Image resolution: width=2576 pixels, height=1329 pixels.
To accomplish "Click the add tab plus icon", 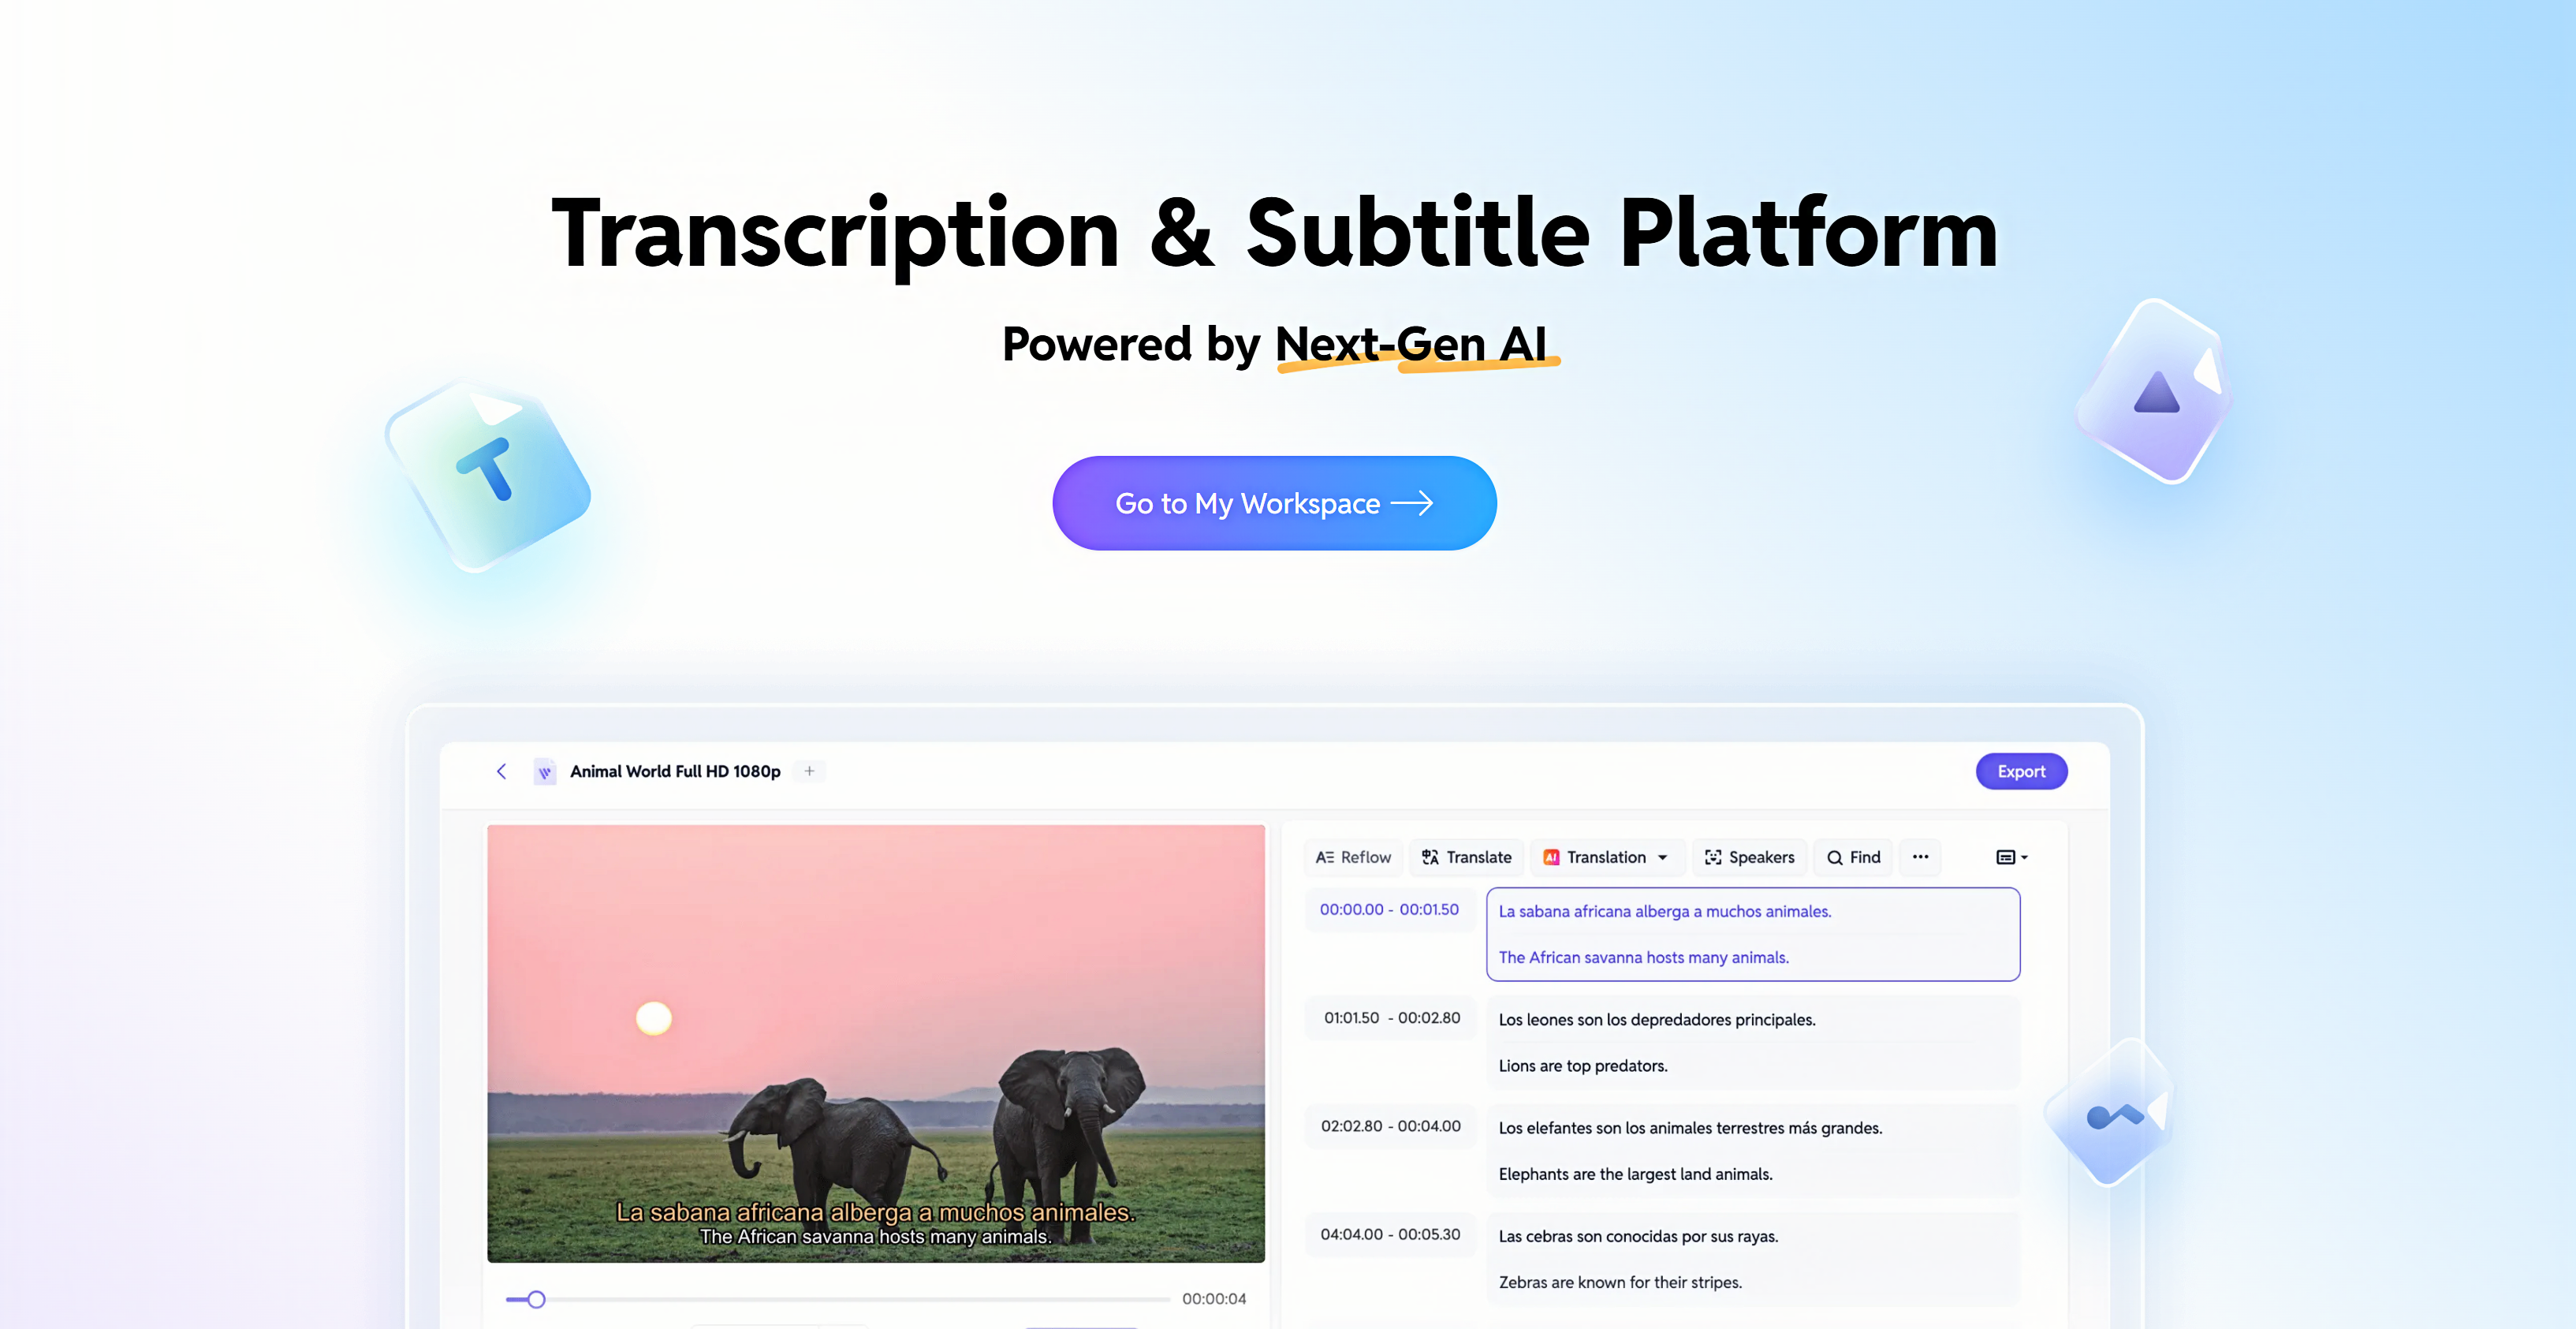I will [811, 771].
